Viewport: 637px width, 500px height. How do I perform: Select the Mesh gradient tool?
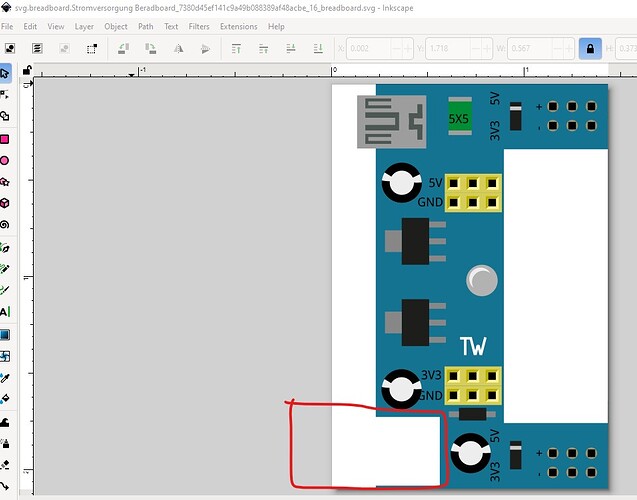click(5, 356)
